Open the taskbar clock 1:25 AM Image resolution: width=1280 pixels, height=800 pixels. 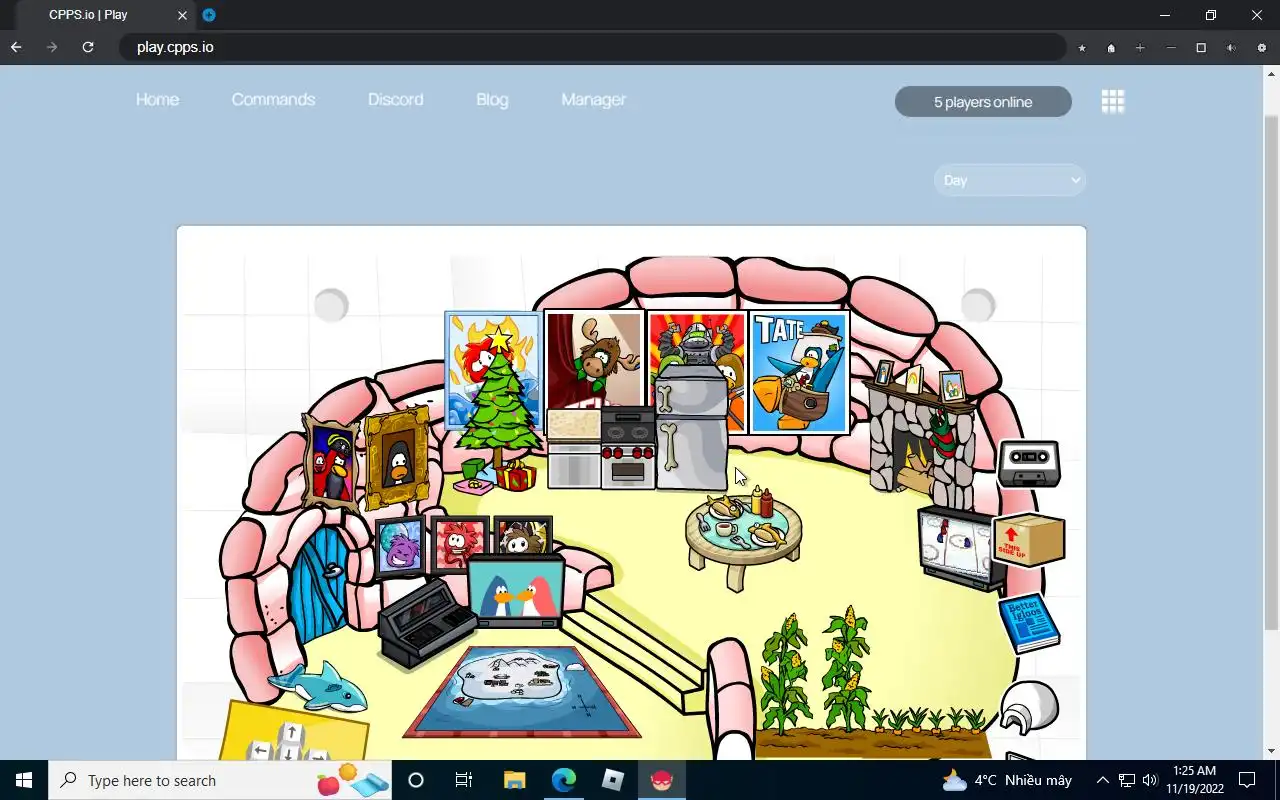(1194, 780)
